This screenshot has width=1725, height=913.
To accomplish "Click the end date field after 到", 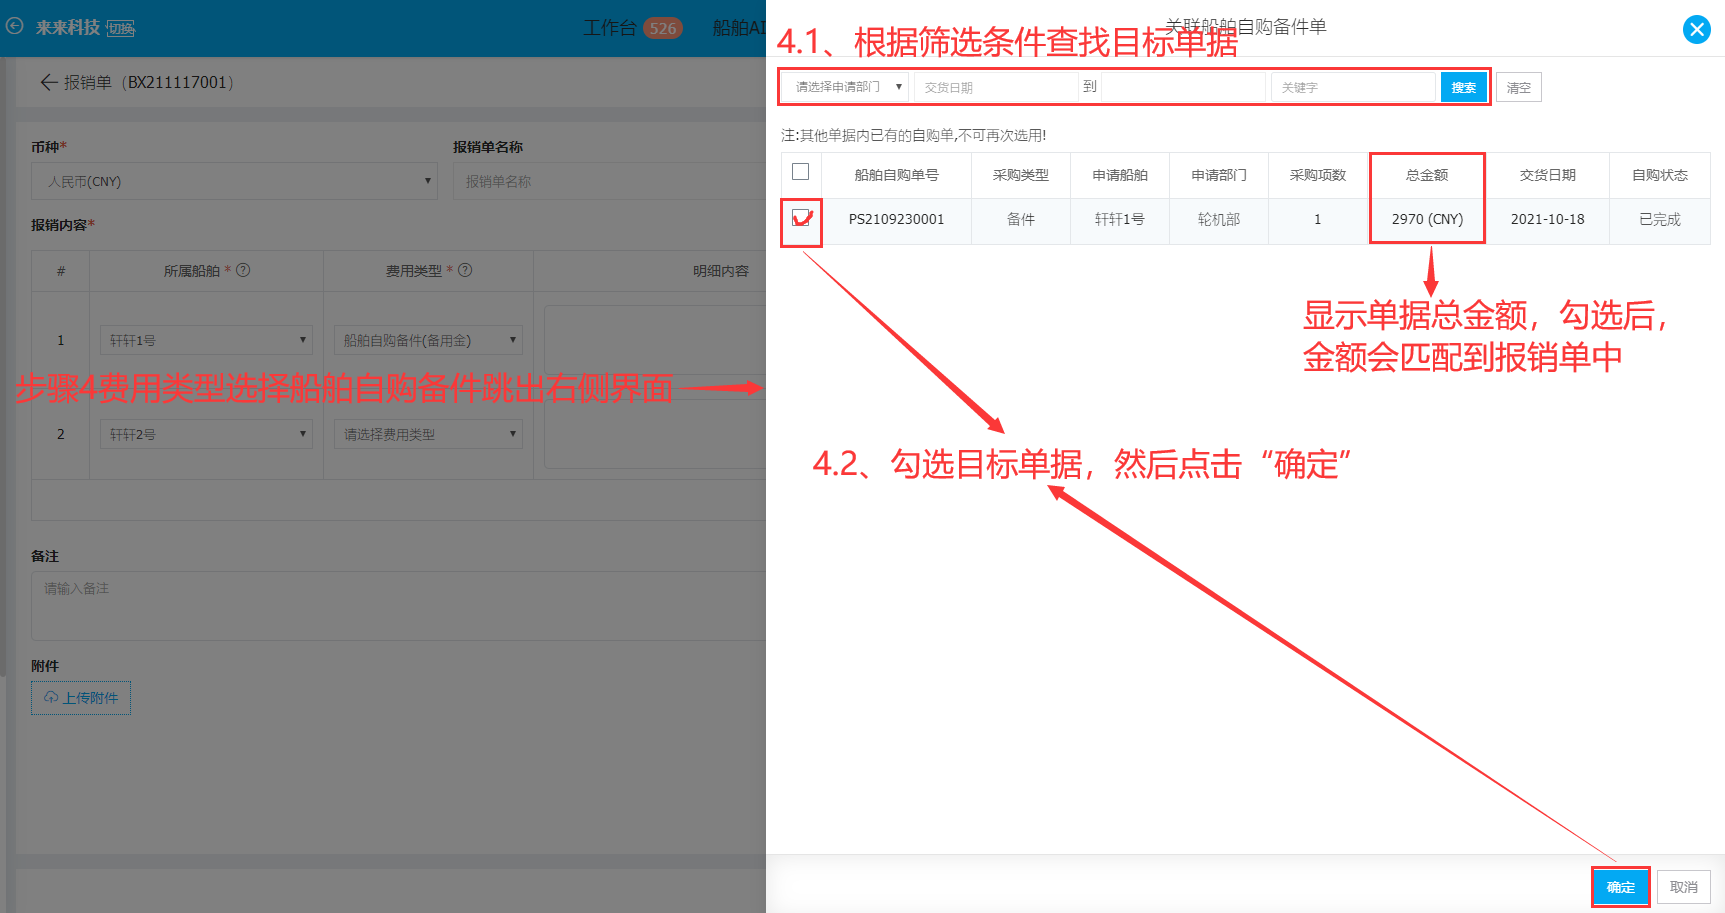I will pos(1184,87).
